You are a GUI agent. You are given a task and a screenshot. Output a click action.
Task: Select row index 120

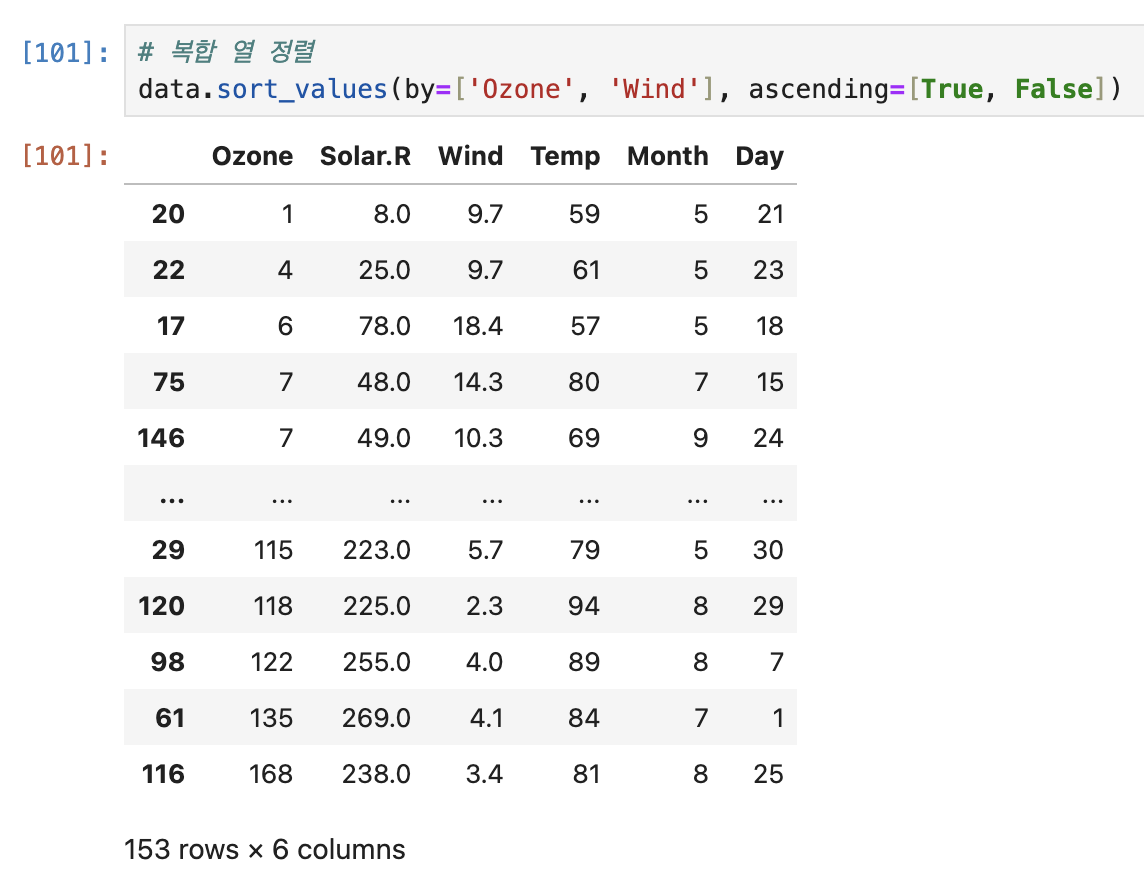tap(161, 606)
